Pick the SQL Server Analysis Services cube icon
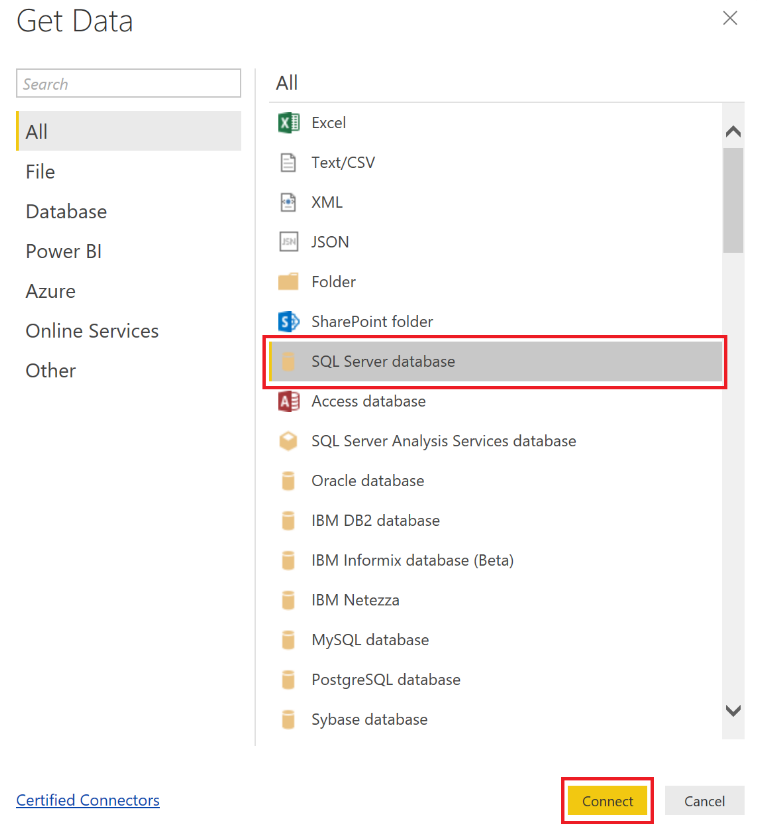This screenshot has width=757, height=835. (288, 441)
